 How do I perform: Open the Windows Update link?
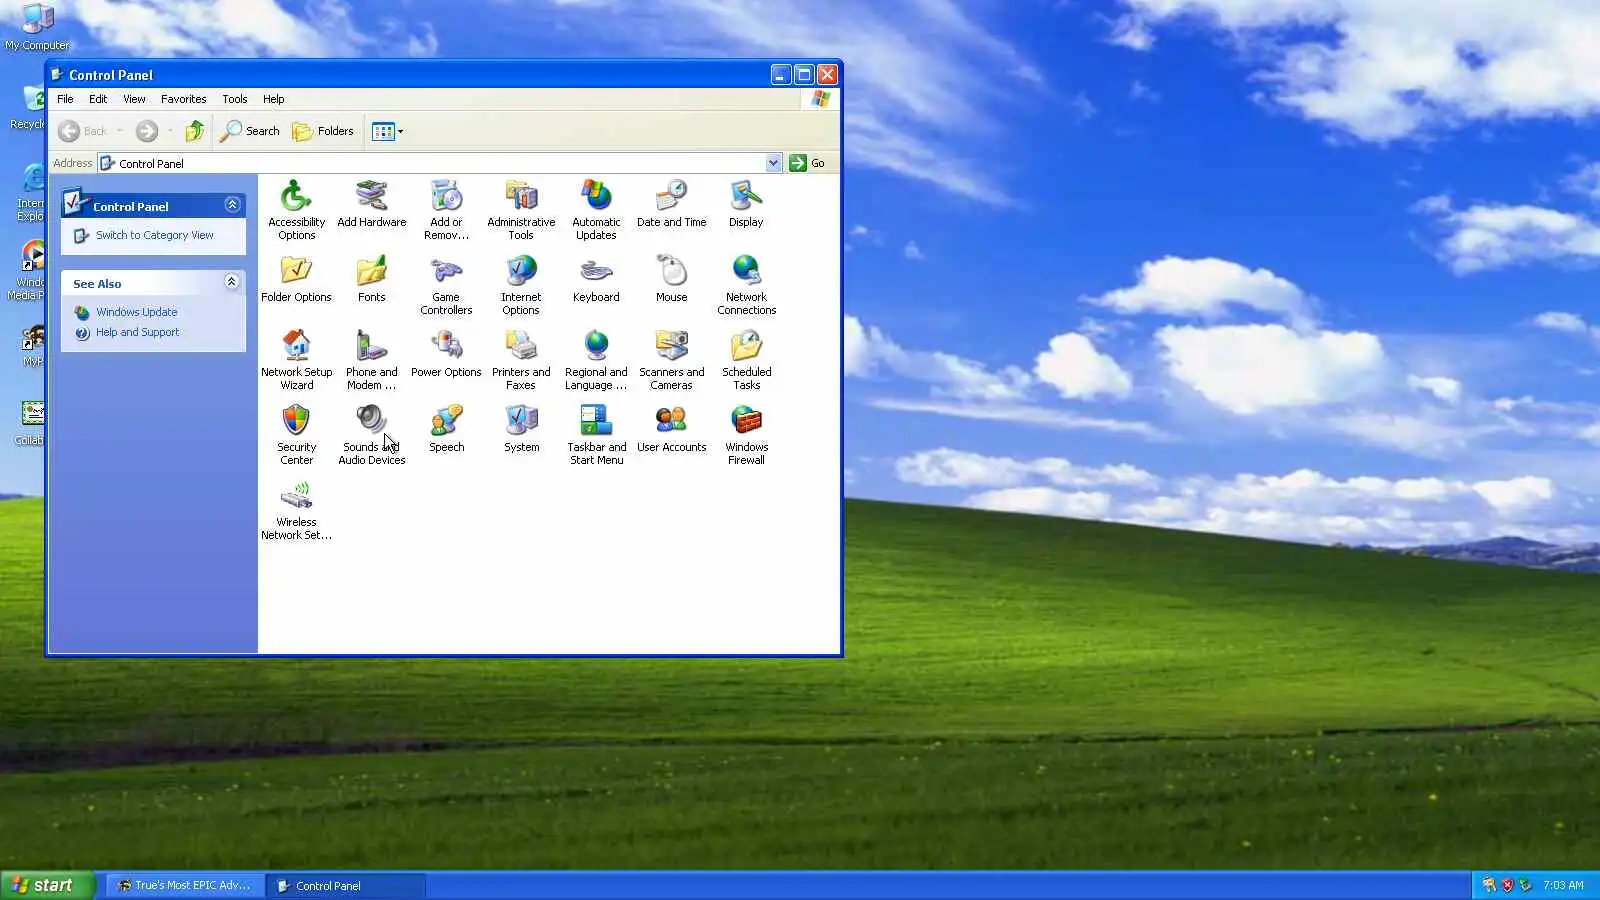(137, 312)
